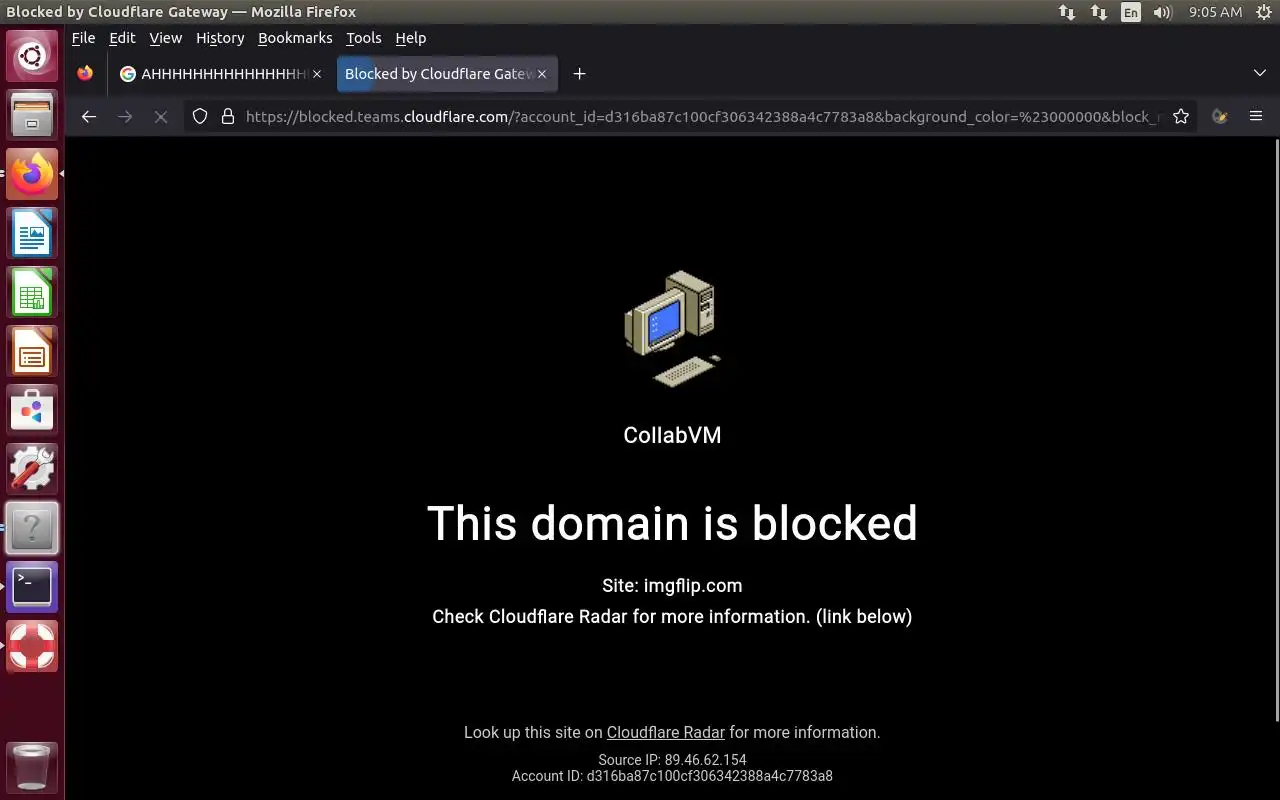Open a new tab with plus button

click(579, 74)
